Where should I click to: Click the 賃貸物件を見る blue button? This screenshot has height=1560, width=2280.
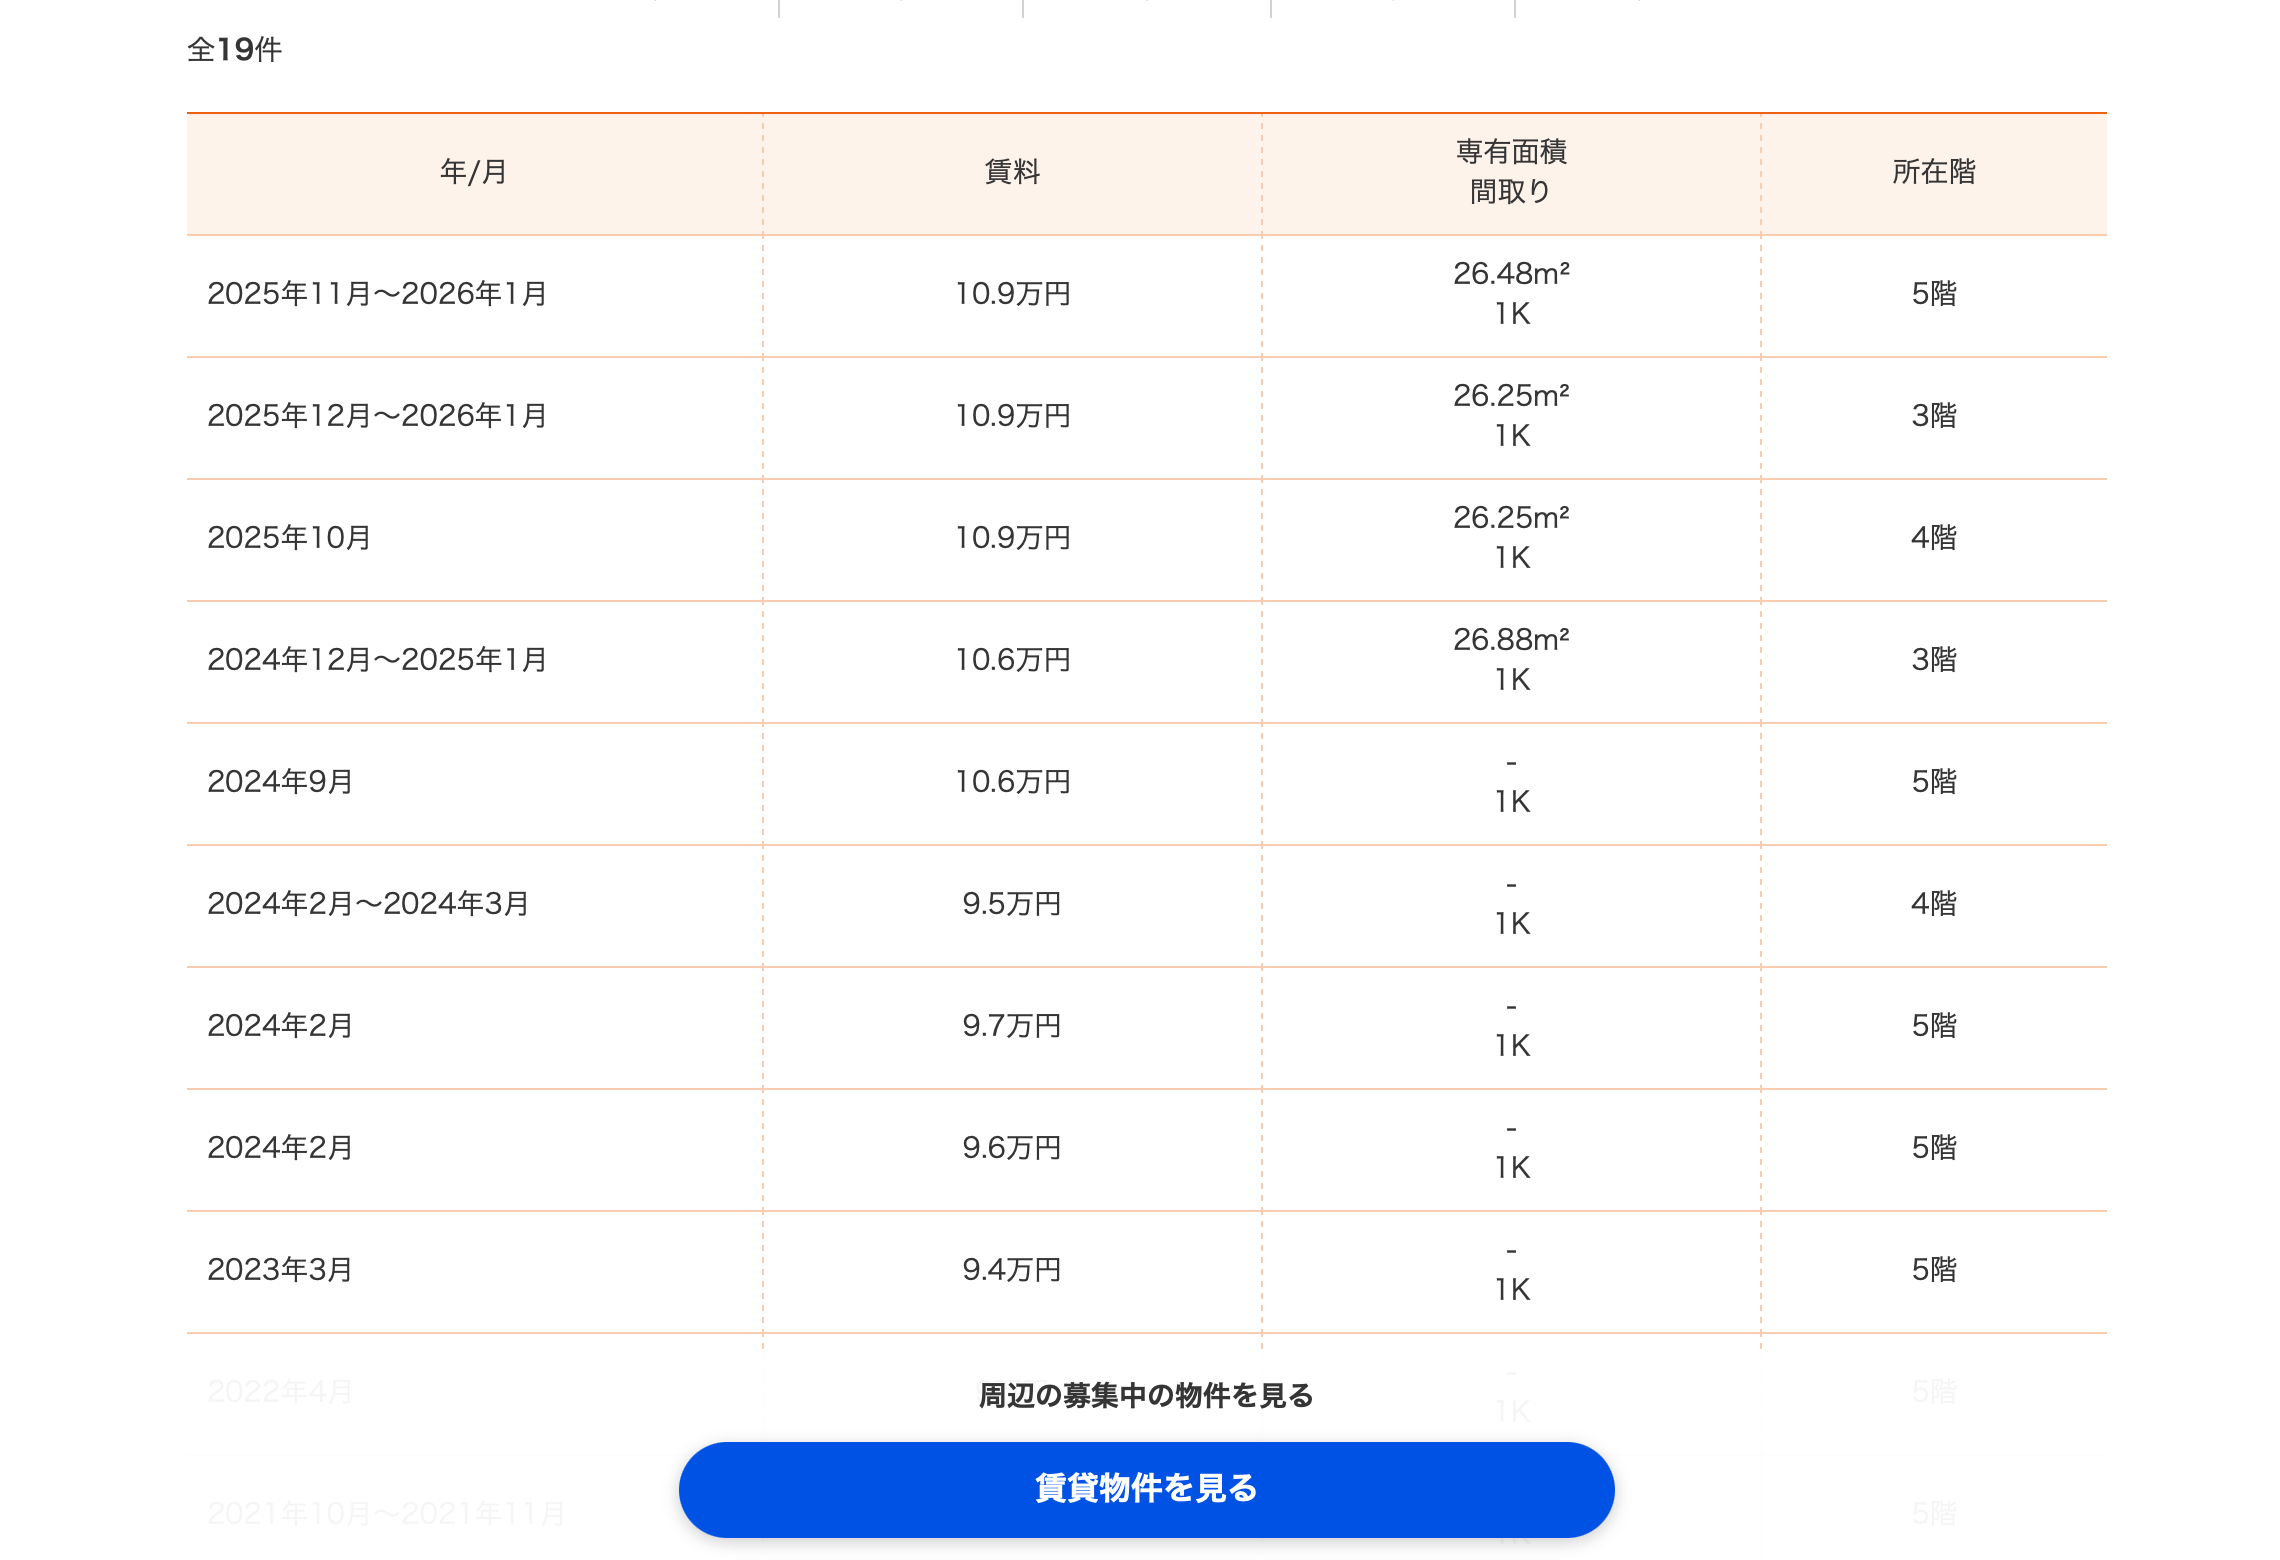click(x=1146, y=1489)
